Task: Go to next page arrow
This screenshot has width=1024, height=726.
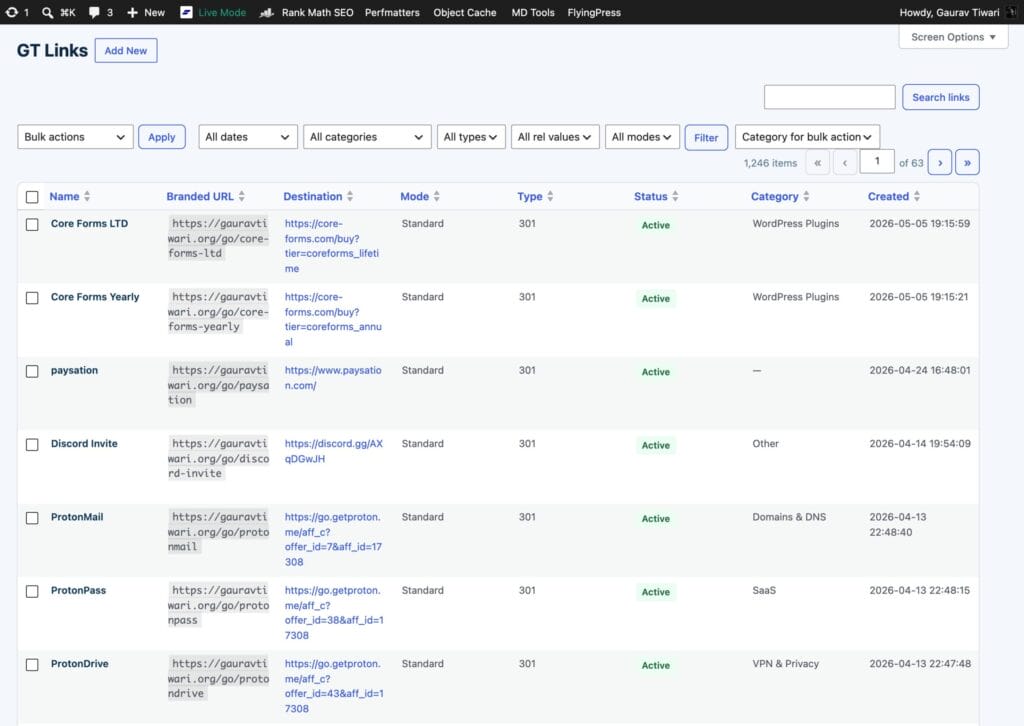Action: pos(940,163)
